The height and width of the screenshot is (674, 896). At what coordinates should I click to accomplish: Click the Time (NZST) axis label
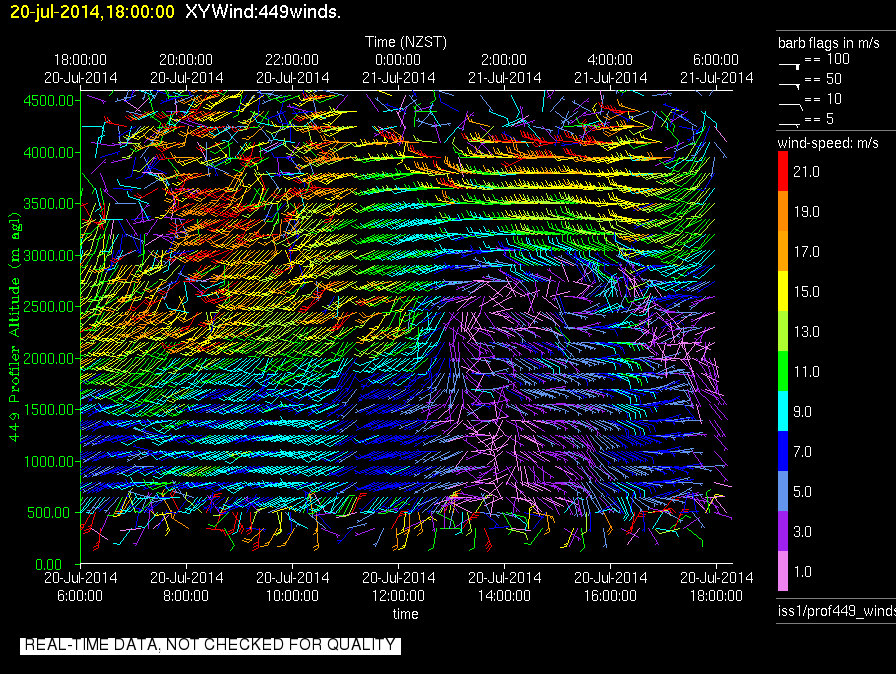(406, 42)
